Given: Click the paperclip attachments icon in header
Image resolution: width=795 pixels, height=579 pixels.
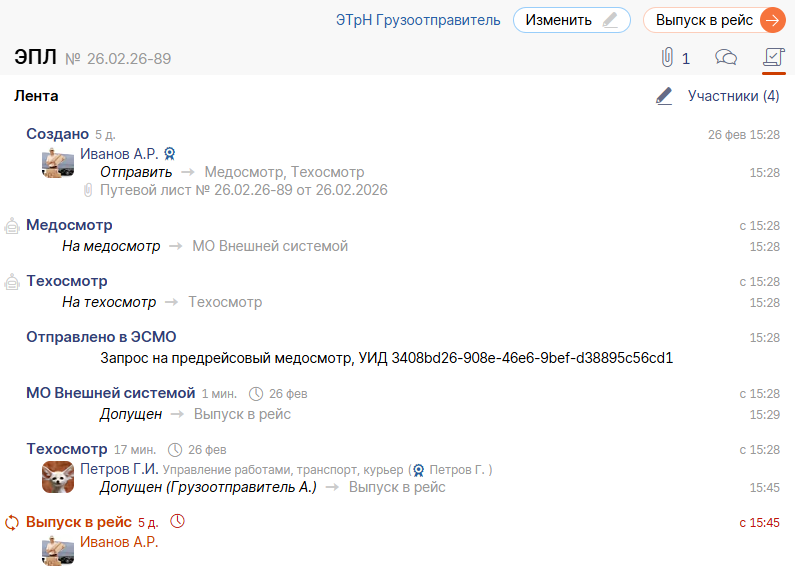Looking at the screenshot, I should coord(668,58).
